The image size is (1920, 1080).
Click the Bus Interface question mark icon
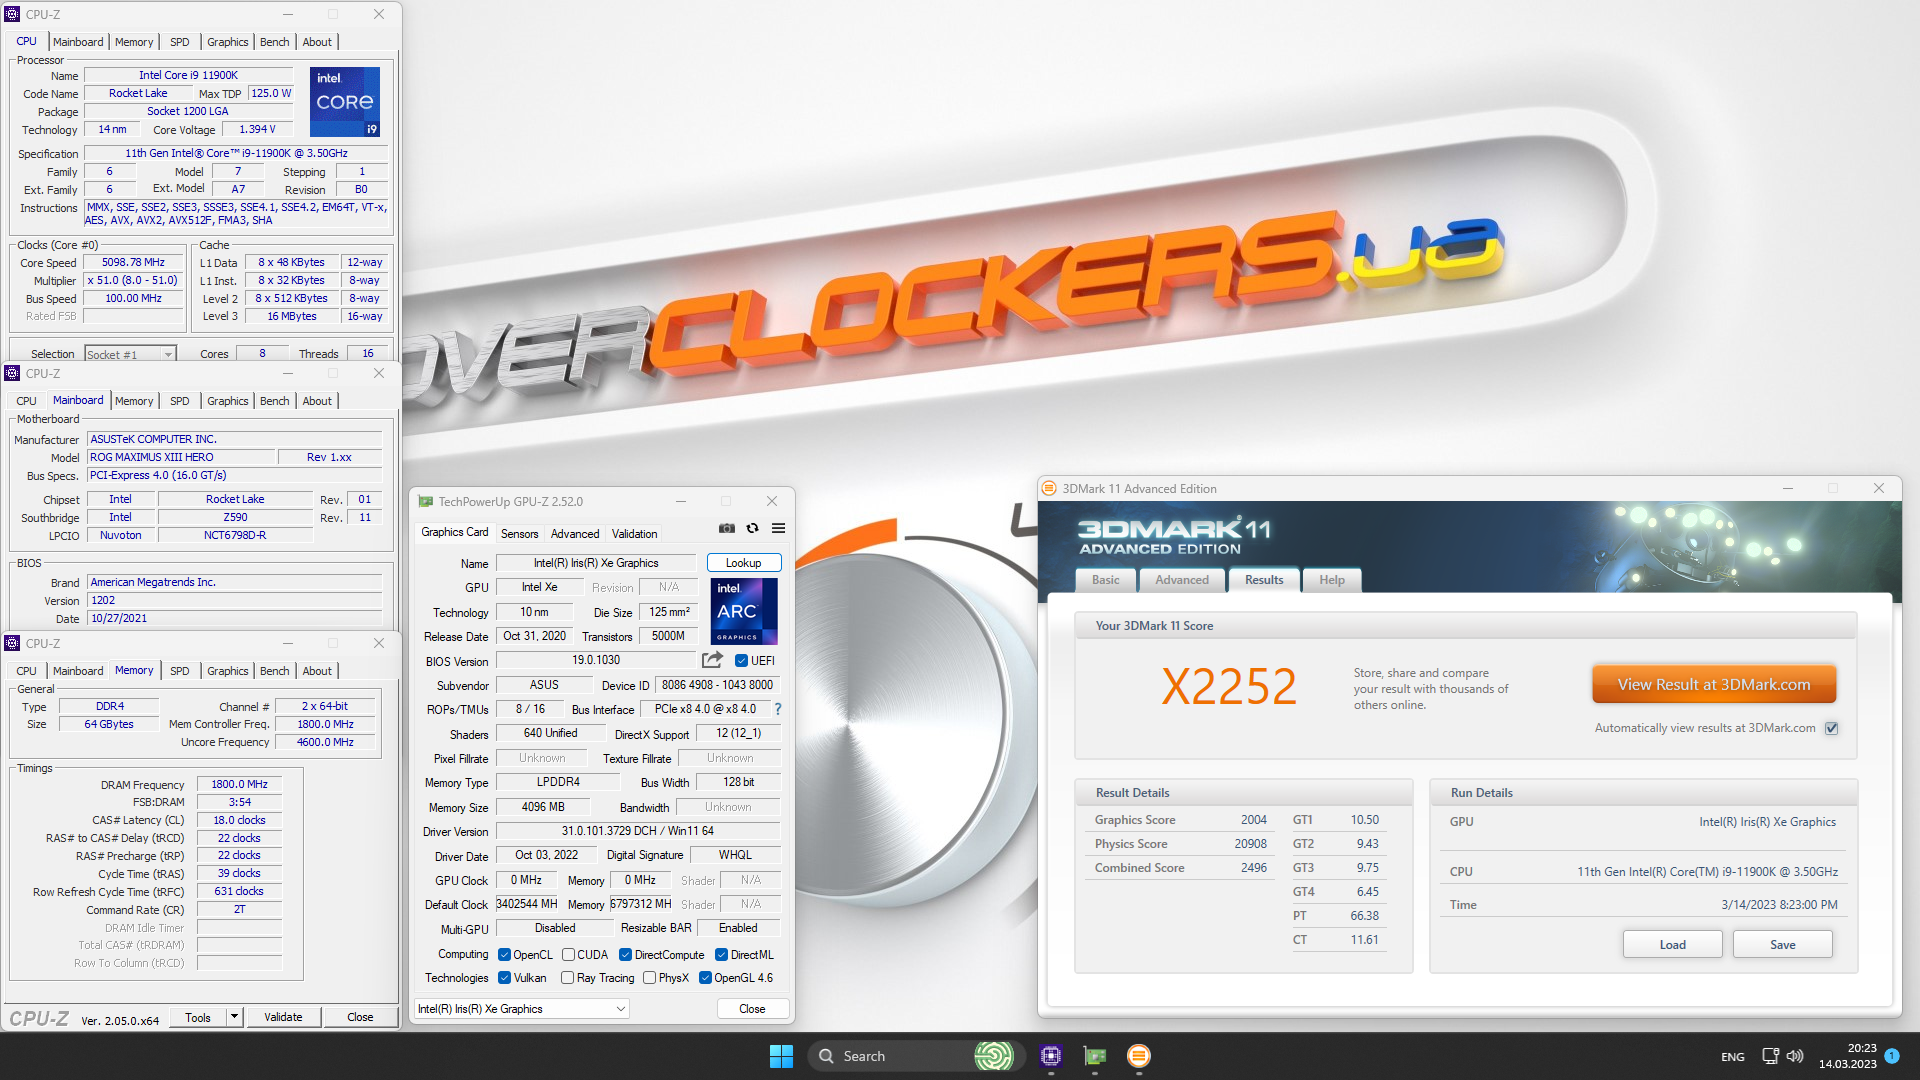pyautogui.click(x=778, y=709)
